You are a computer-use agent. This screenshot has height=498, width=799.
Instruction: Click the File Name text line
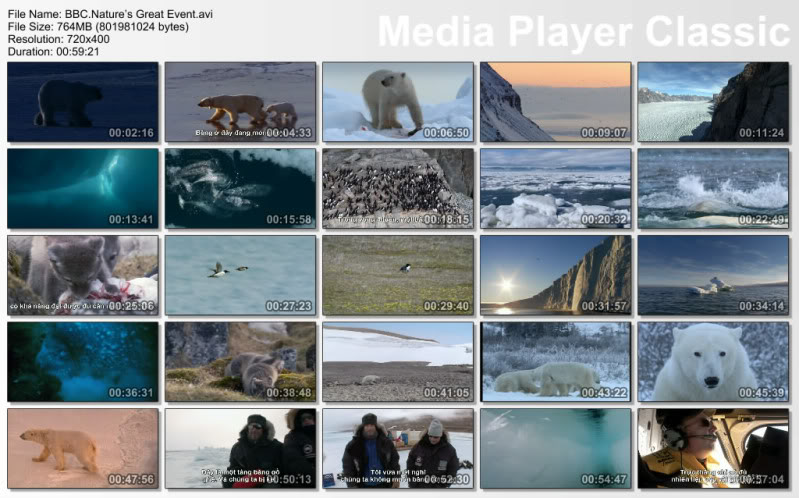(x=110, y=14)
